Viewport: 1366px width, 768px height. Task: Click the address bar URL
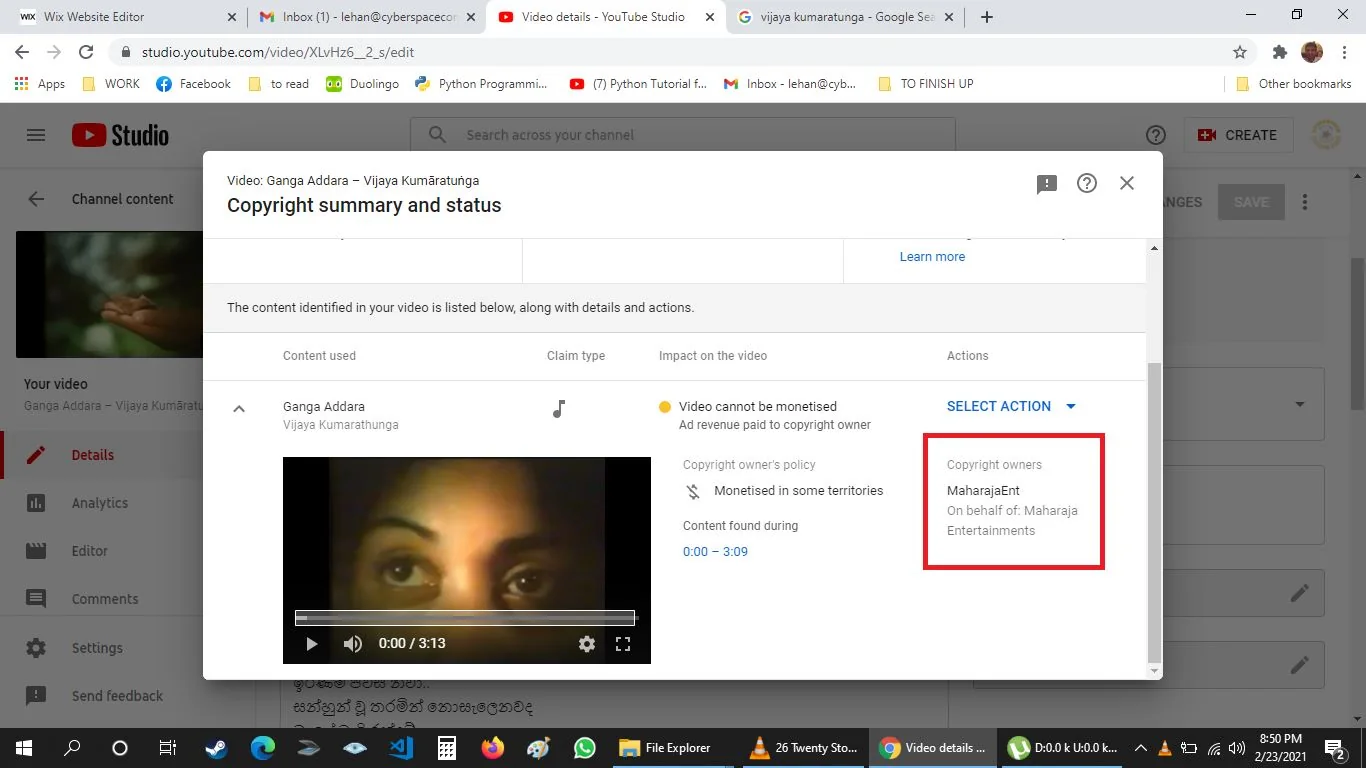pos(278,52)
